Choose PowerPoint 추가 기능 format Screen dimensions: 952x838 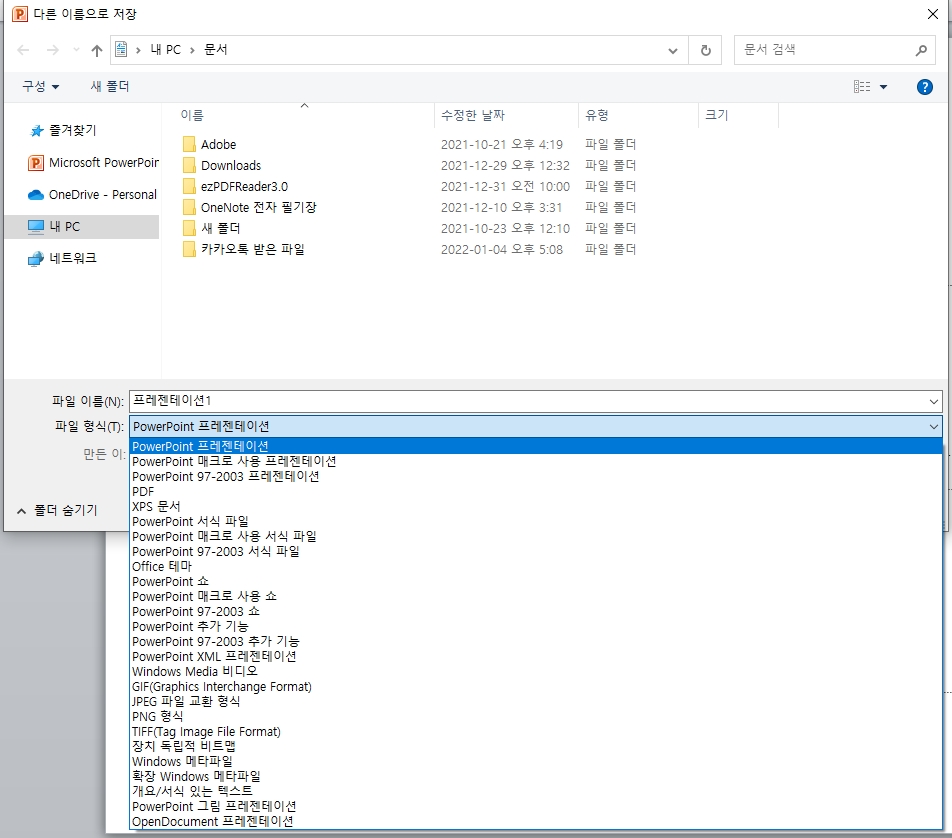pos(536,626)
